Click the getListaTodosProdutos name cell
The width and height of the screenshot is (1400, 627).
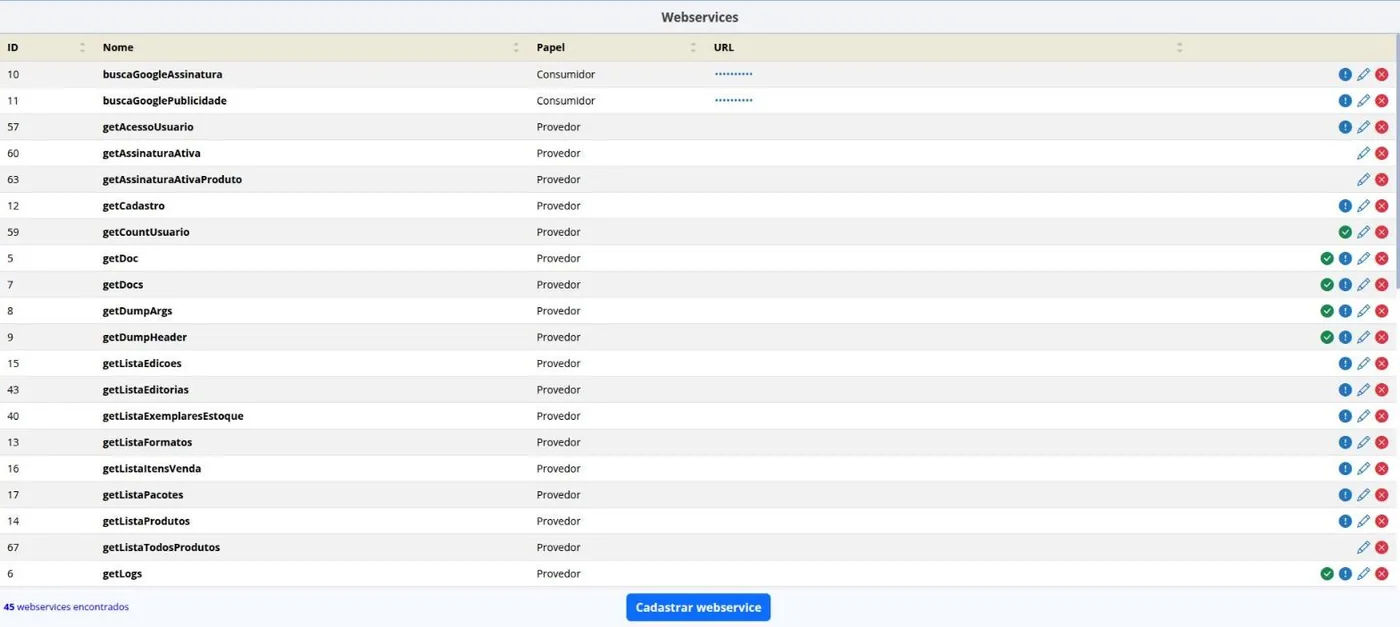click(161, 548)
